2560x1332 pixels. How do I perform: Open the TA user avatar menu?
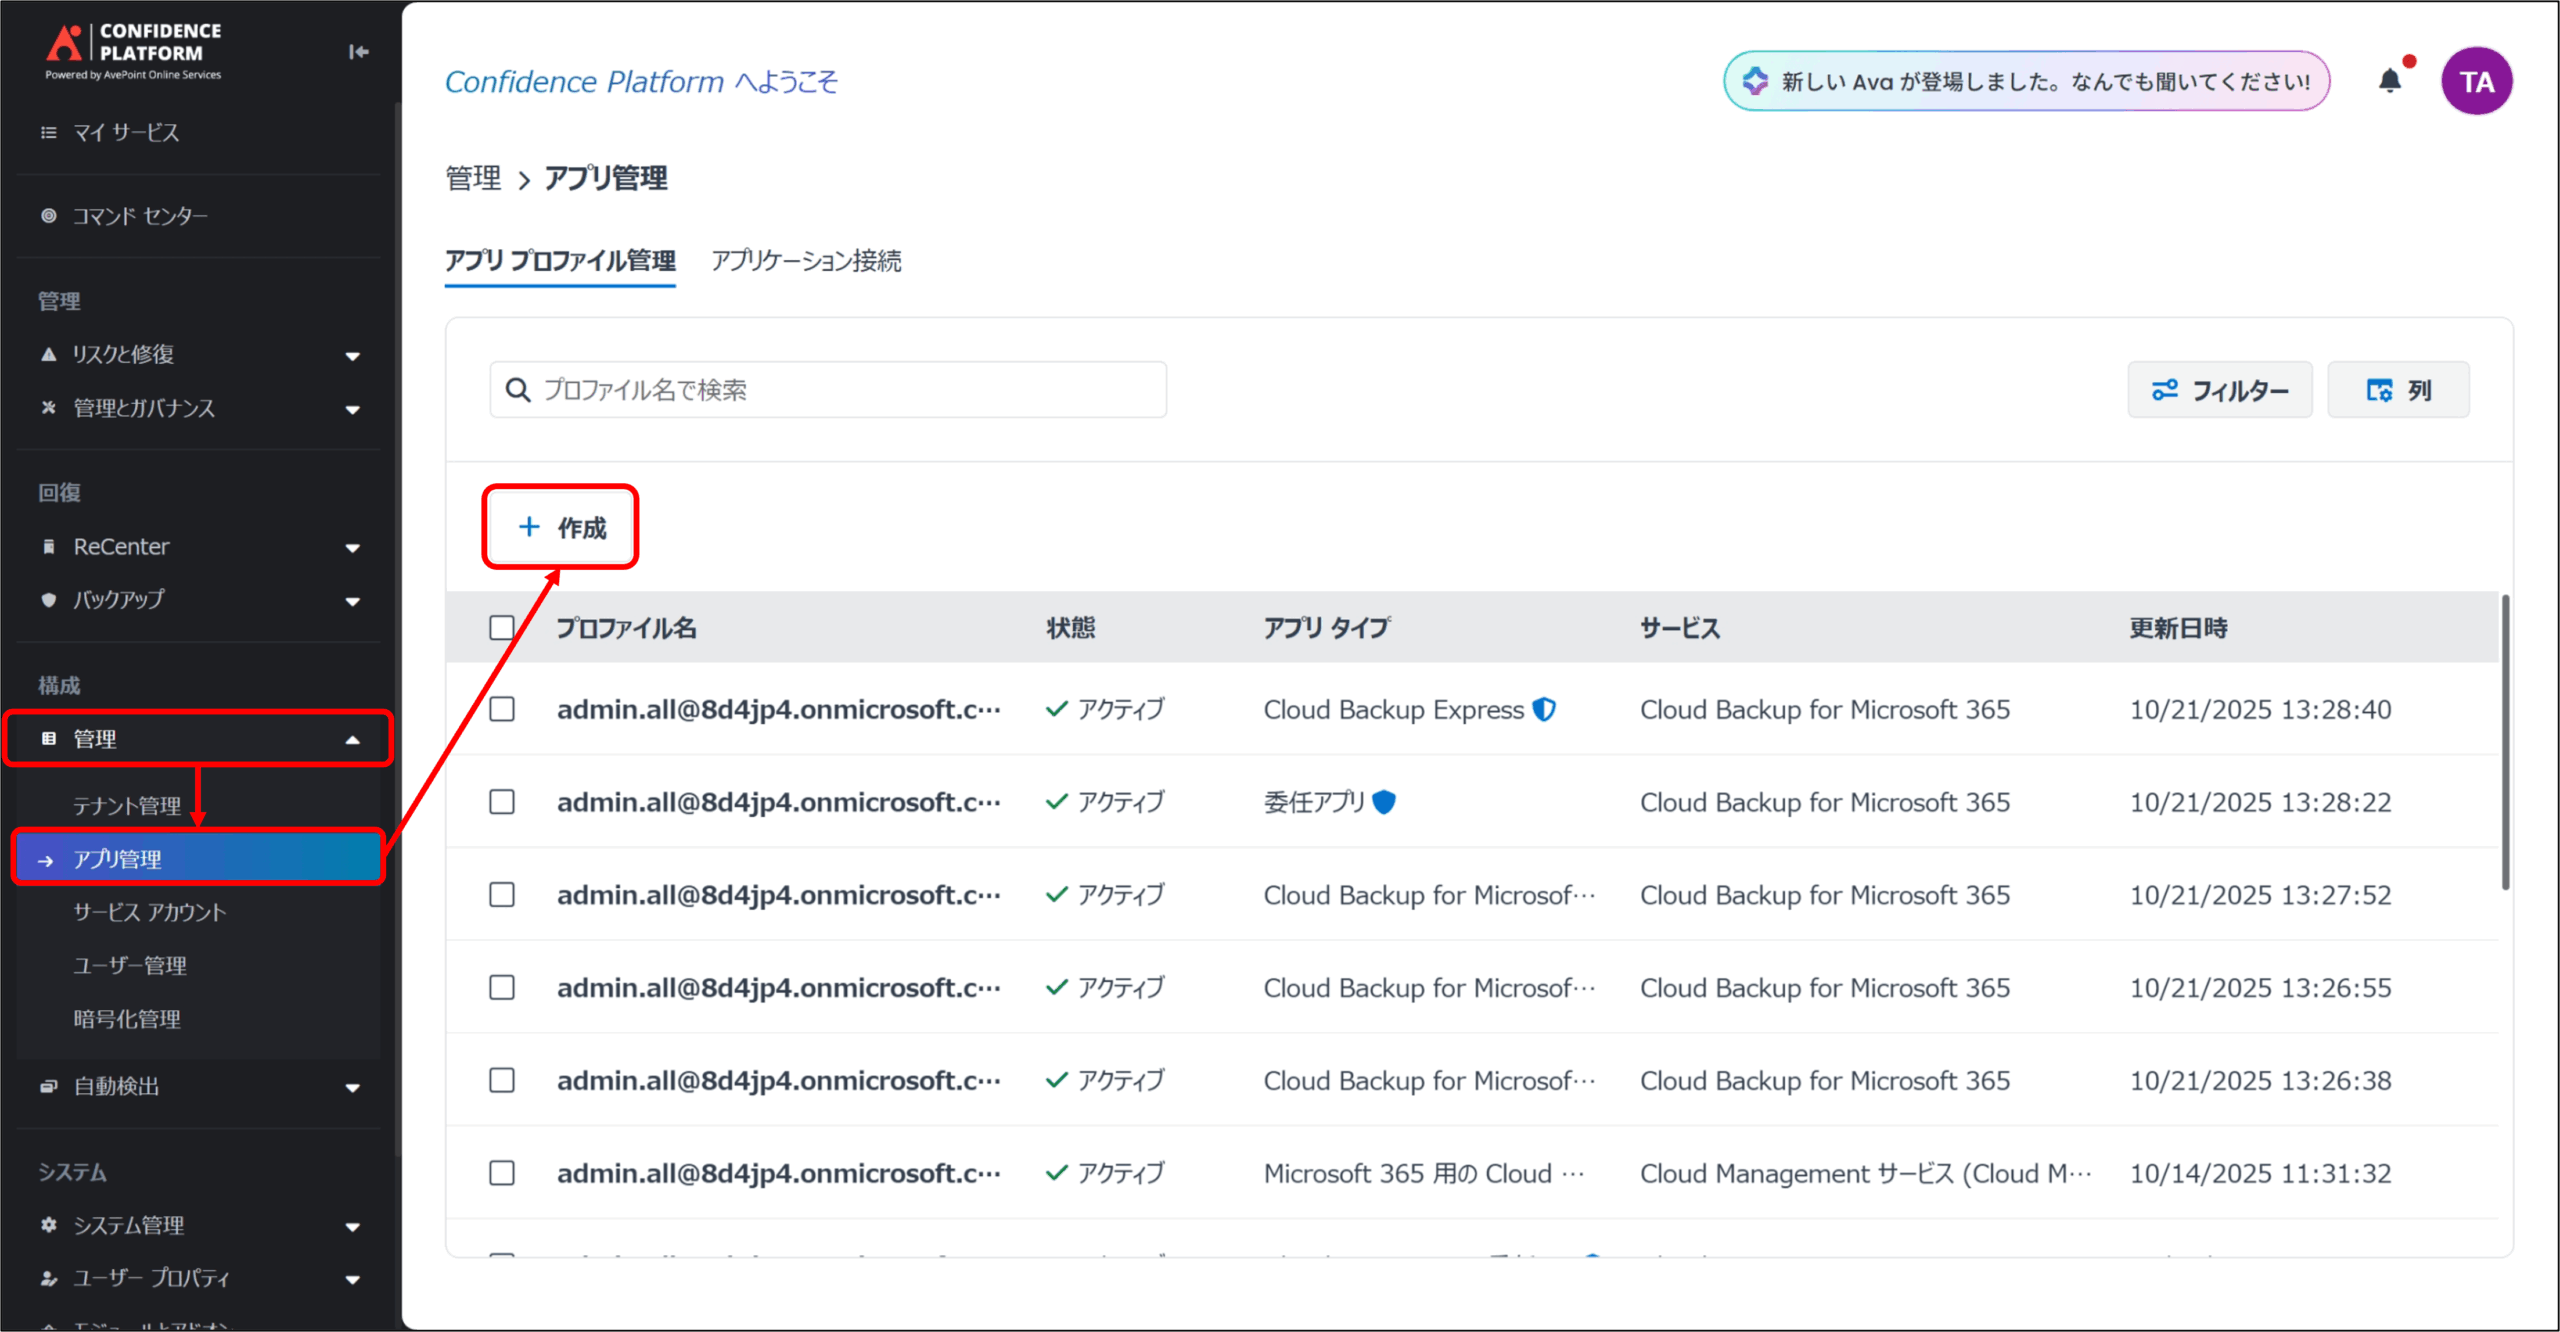pos(2476,81)
